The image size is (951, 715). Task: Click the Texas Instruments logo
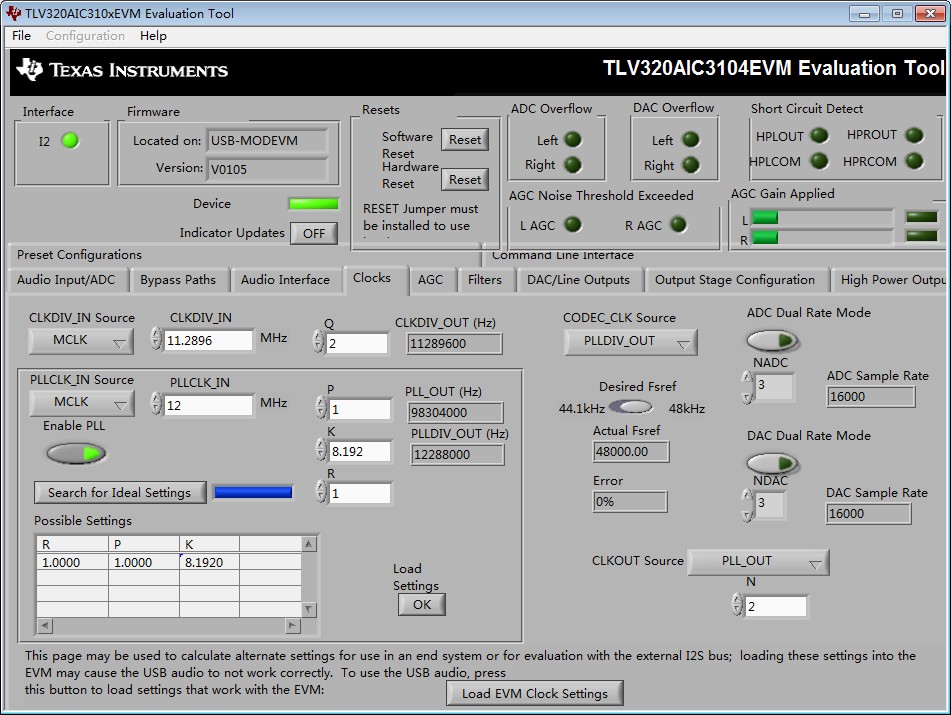click(122, 70)
